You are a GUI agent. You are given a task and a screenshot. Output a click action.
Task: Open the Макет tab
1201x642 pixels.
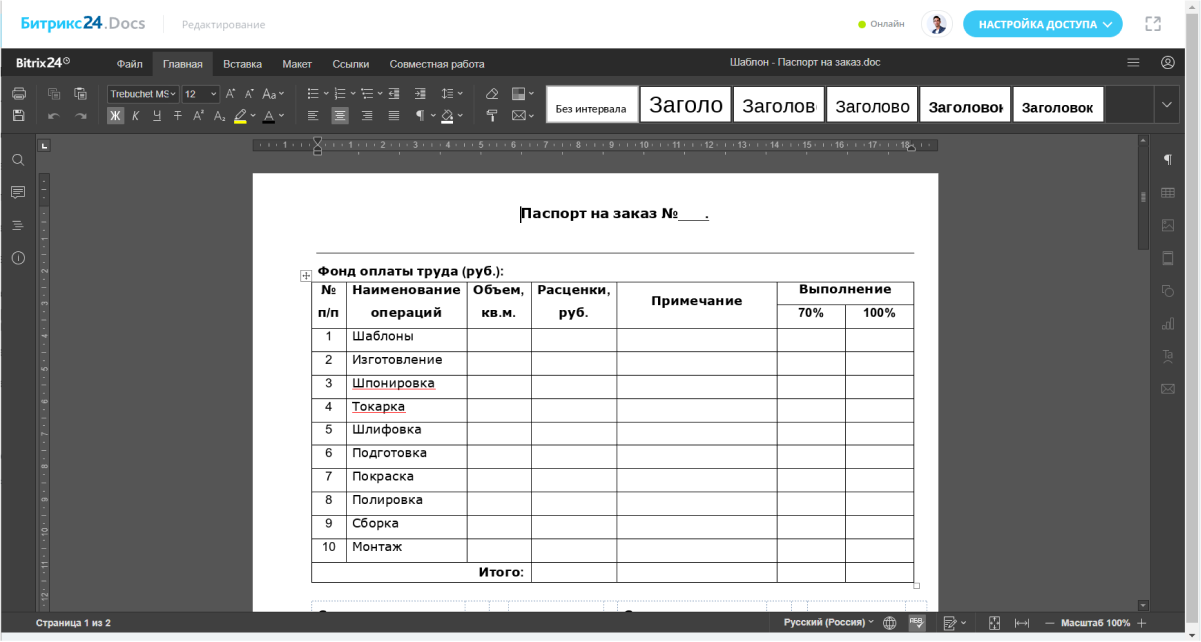click(x=297, y=64)
